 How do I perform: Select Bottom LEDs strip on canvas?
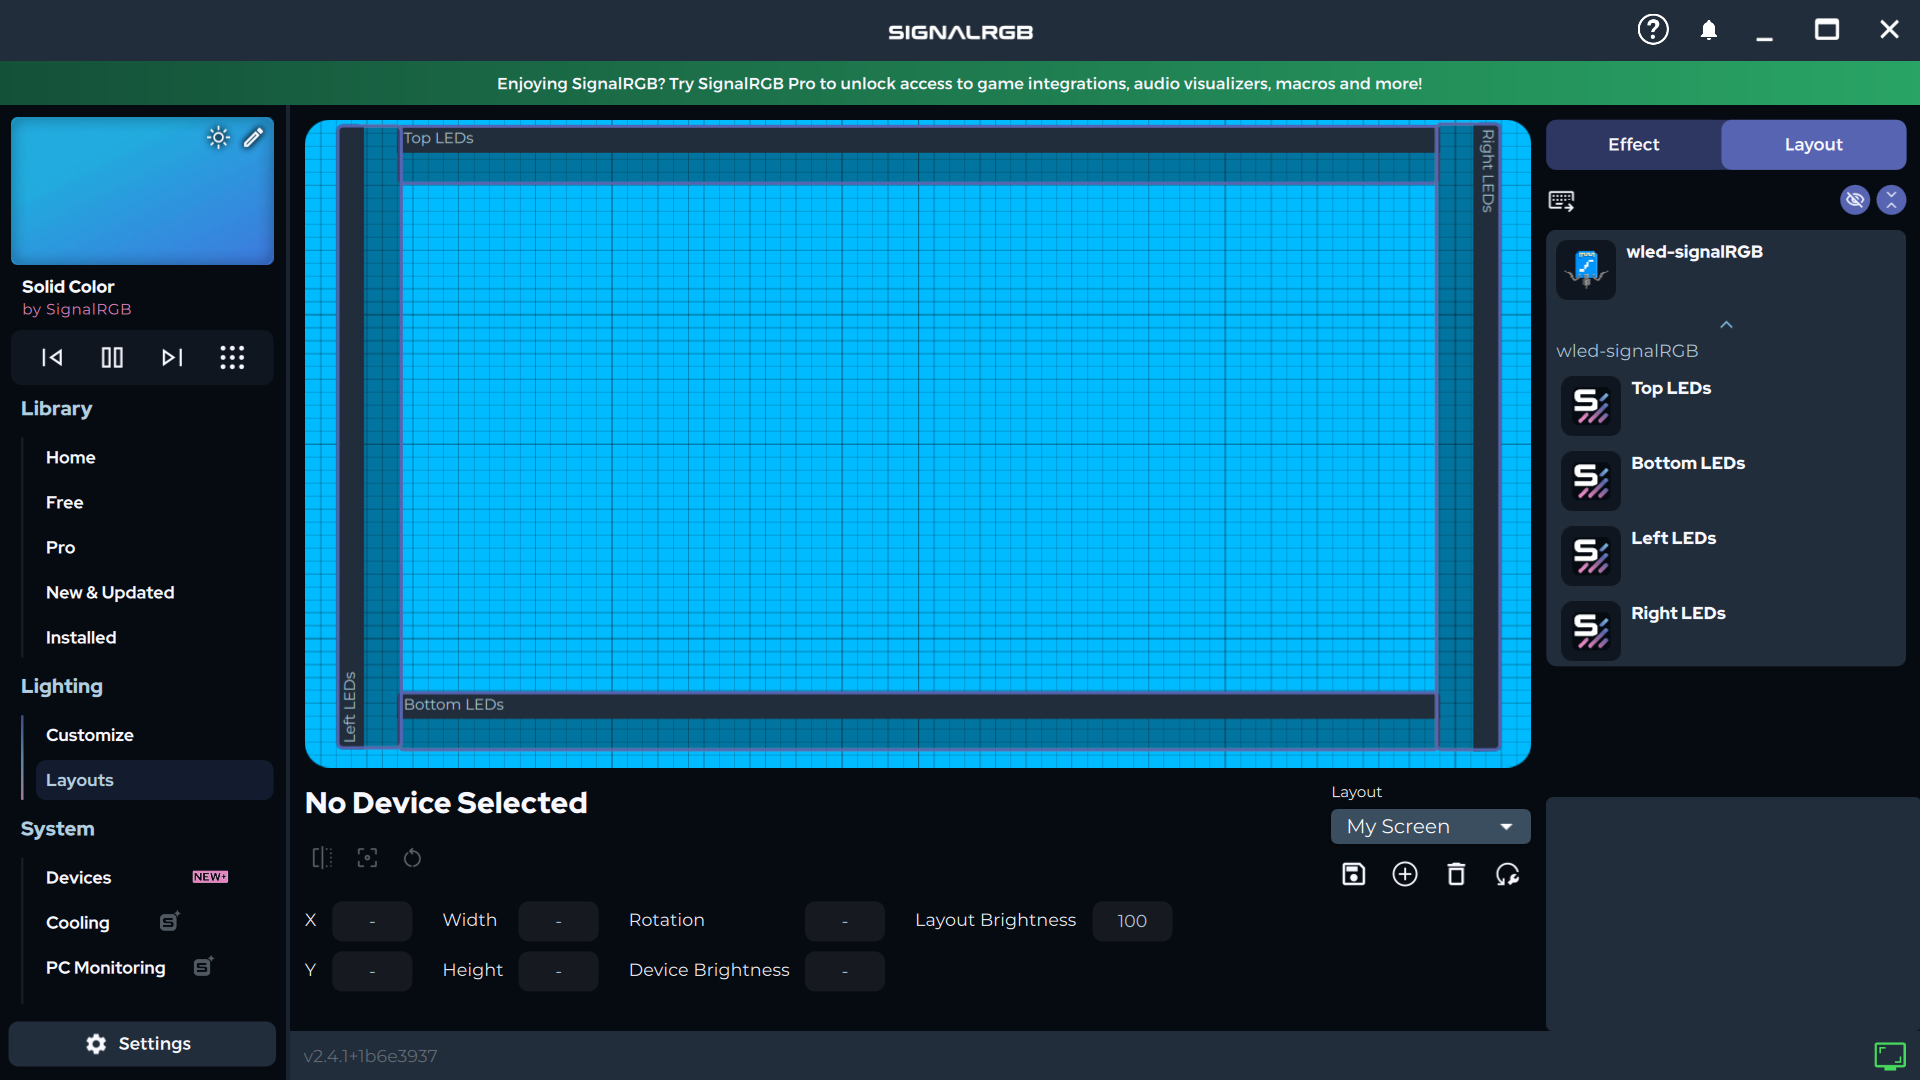[918, 720]
